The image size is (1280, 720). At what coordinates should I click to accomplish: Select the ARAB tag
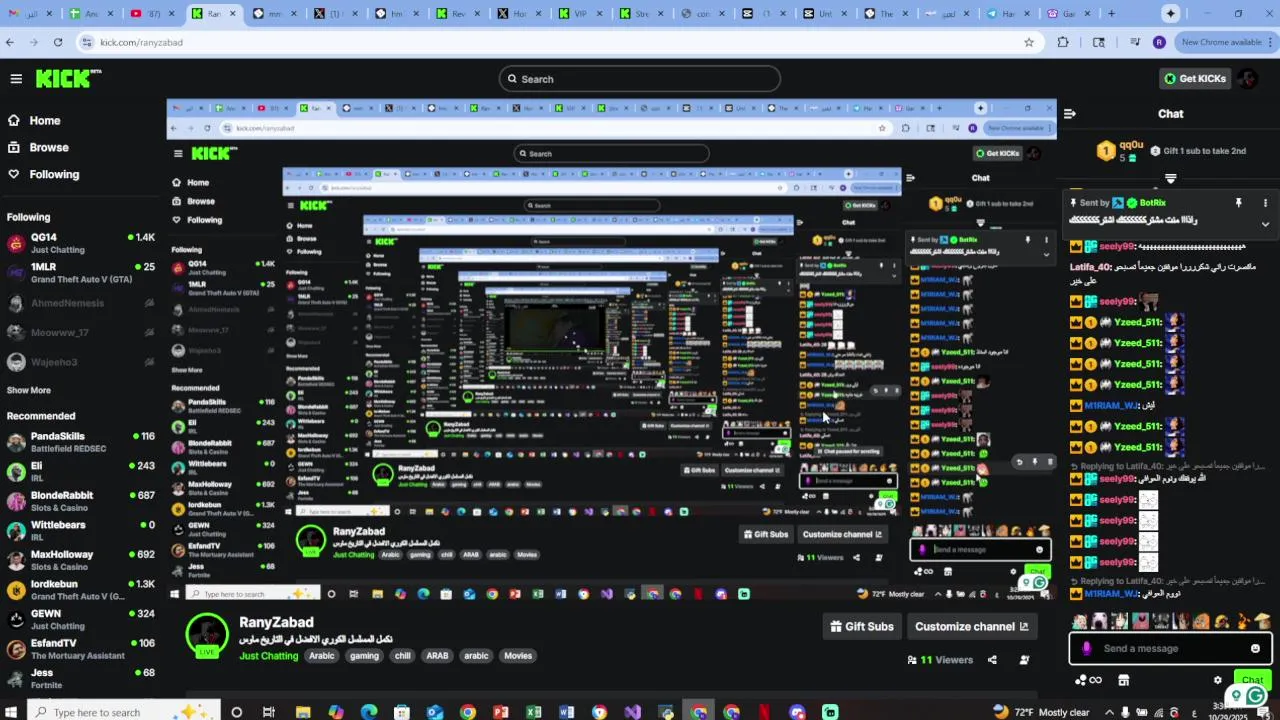pyautogui.click(x=437, y=656)
